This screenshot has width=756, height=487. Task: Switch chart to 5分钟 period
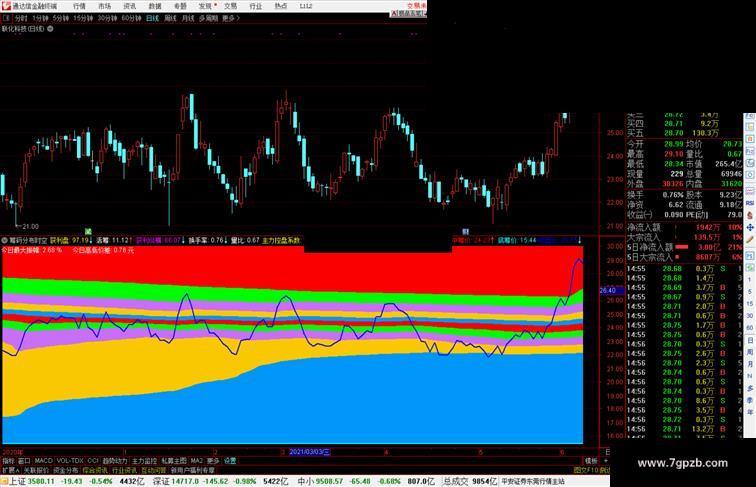coord(61,18)
